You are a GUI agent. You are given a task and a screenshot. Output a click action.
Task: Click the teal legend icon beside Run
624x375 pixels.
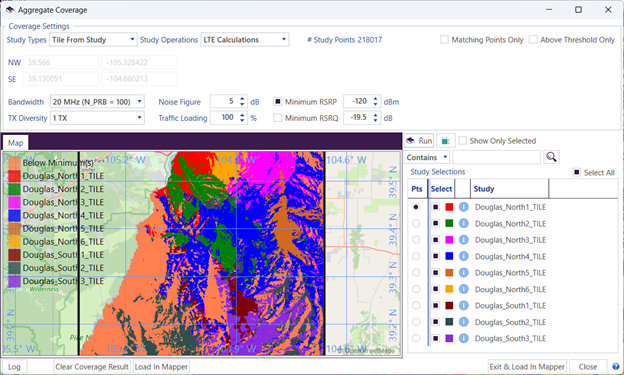(x=446, y=141)
